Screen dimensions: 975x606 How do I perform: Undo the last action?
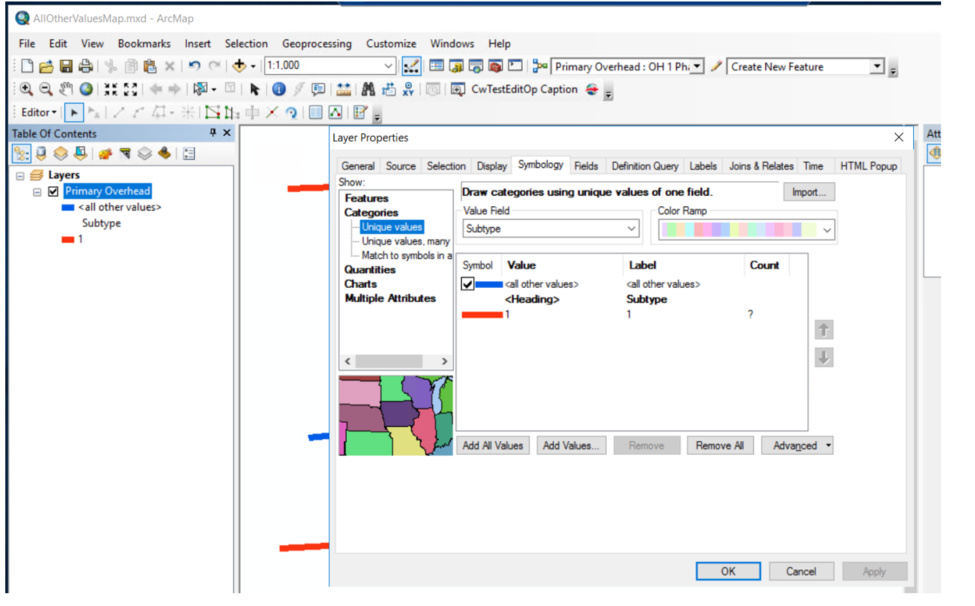click(x=195, y=66)
